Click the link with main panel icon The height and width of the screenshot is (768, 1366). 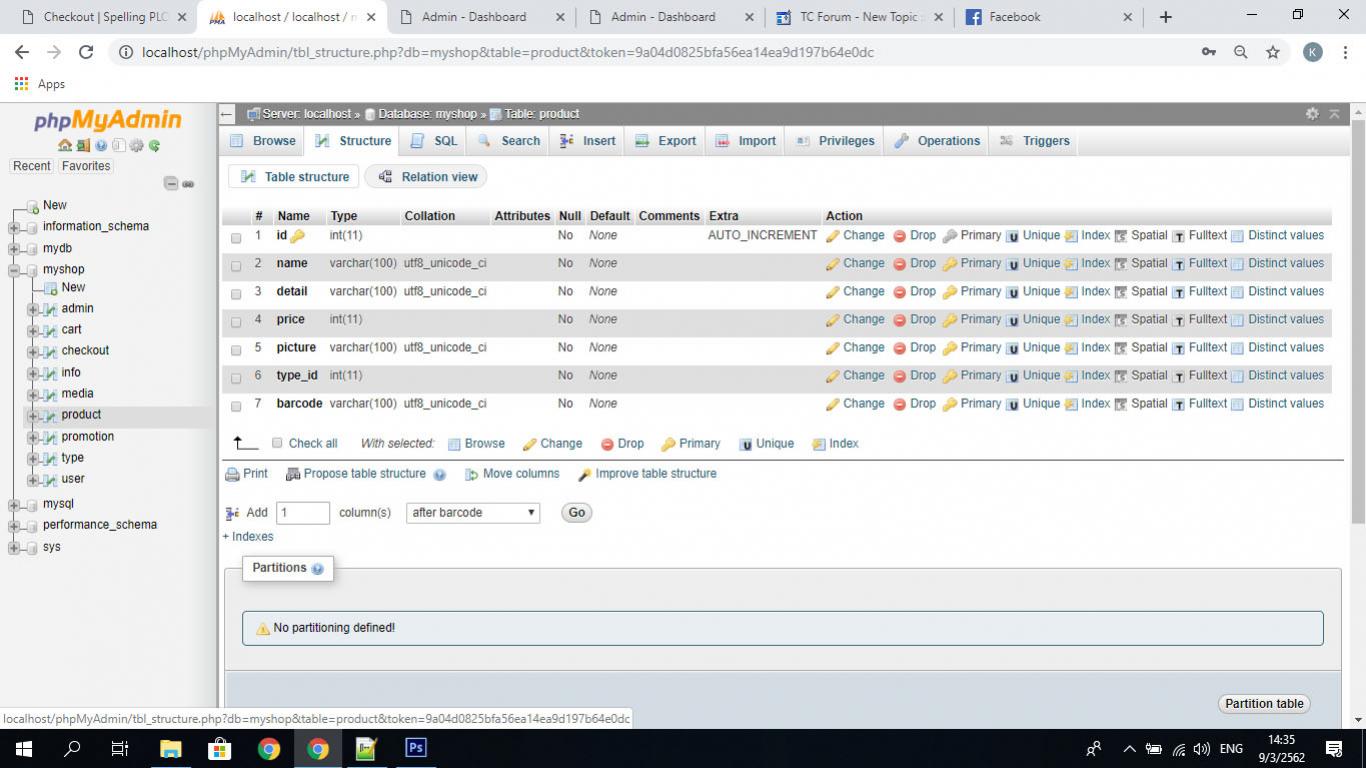click(x=188, y=184)
